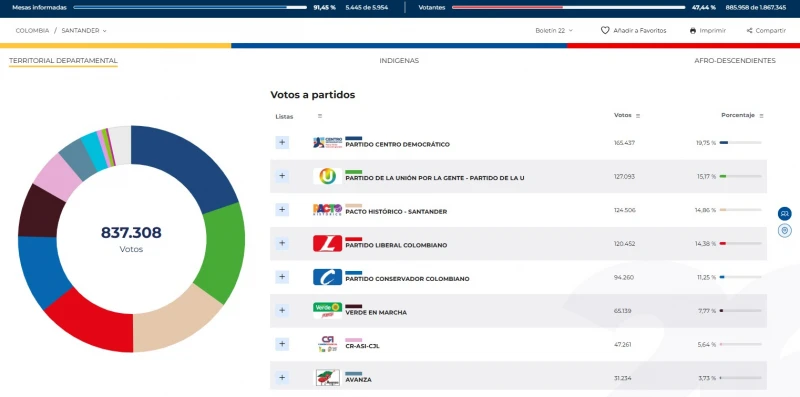Click the location pin icon on sidebar
Screen dimensions: 800x397
[x=785, y=231]
